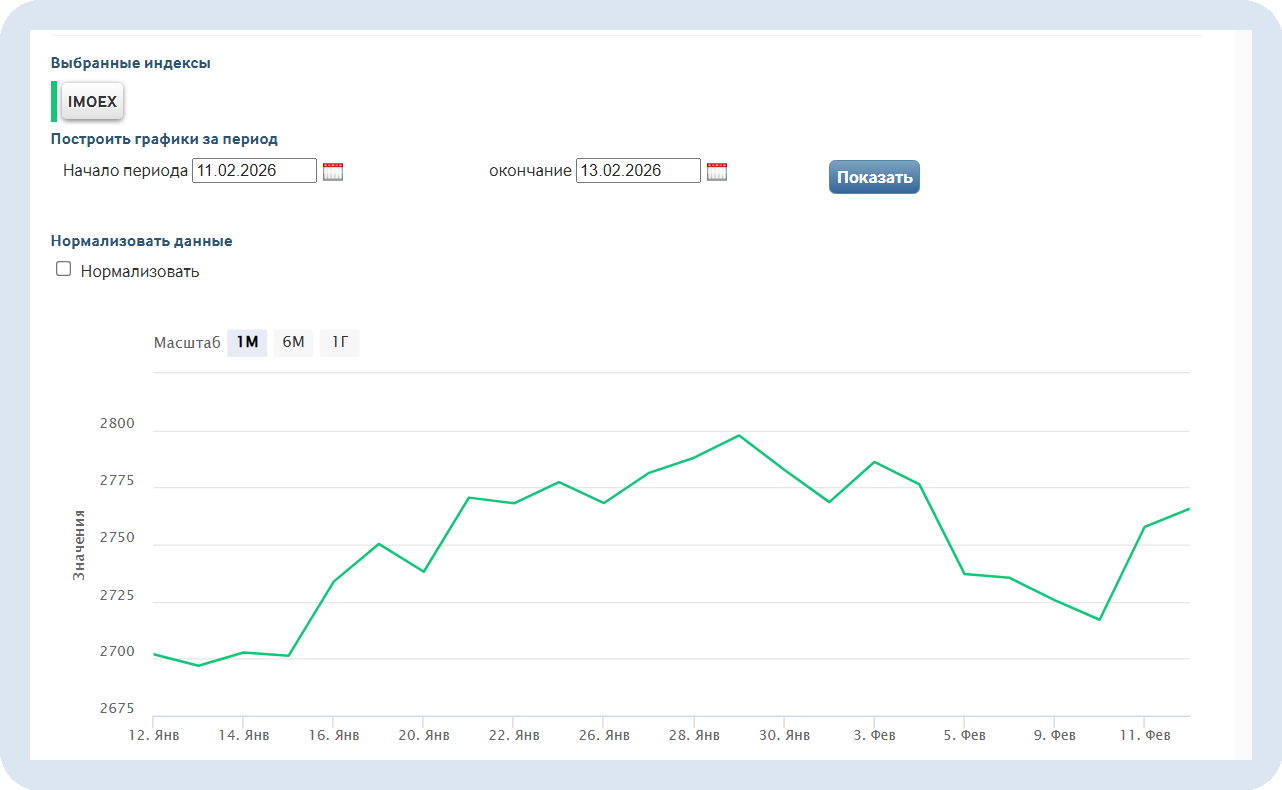
Task: Click the Показать button
Action: tap(874, 177)
